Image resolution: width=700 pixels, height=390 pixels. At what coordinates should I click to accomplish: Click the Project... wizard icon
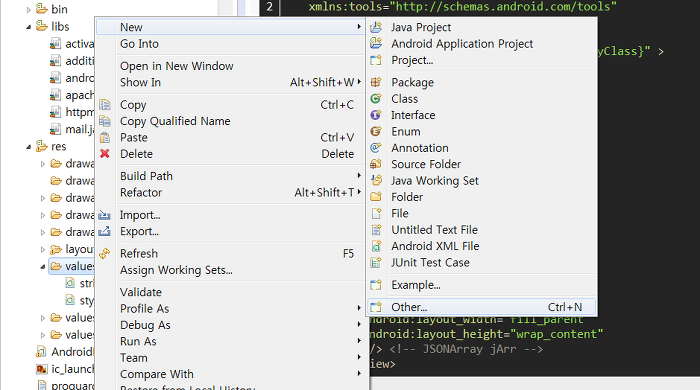coord(376,60)
